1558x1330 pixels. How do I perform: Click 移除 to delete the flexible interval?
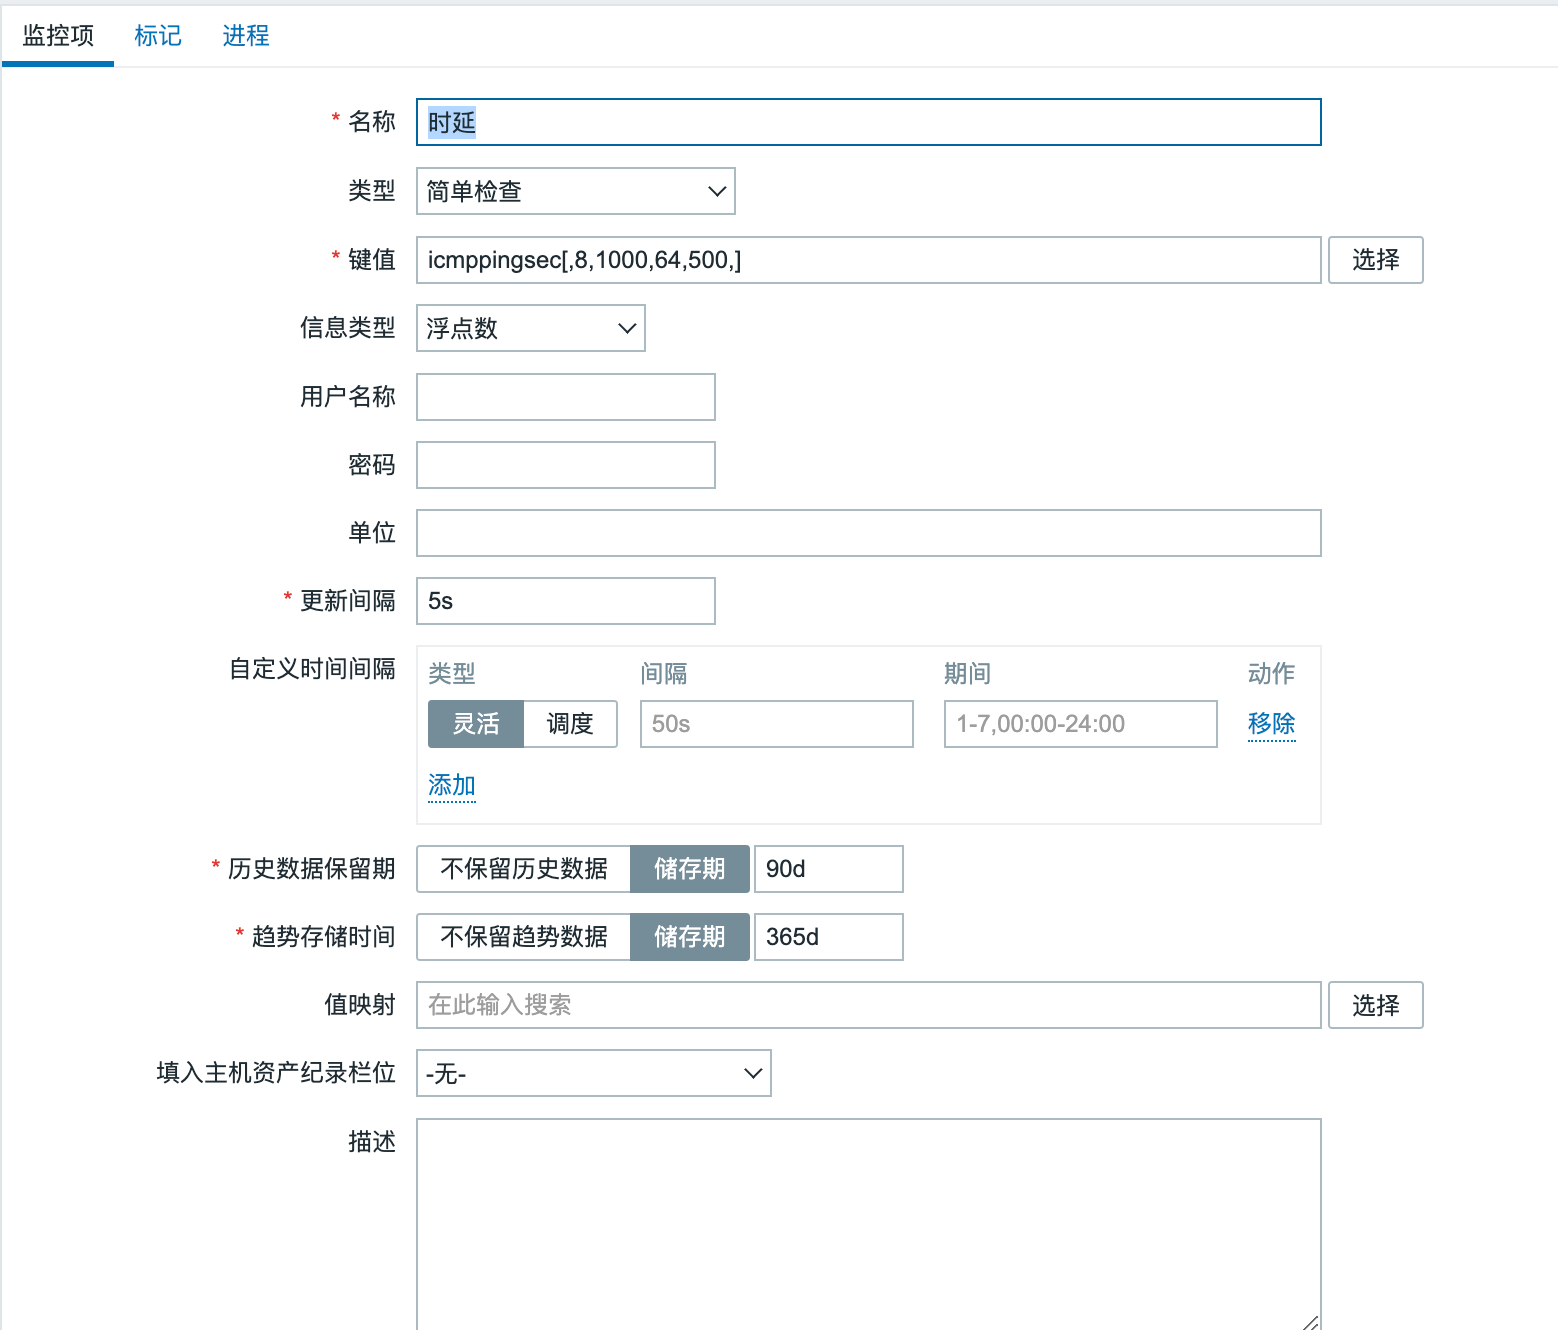pos(1271,723)
